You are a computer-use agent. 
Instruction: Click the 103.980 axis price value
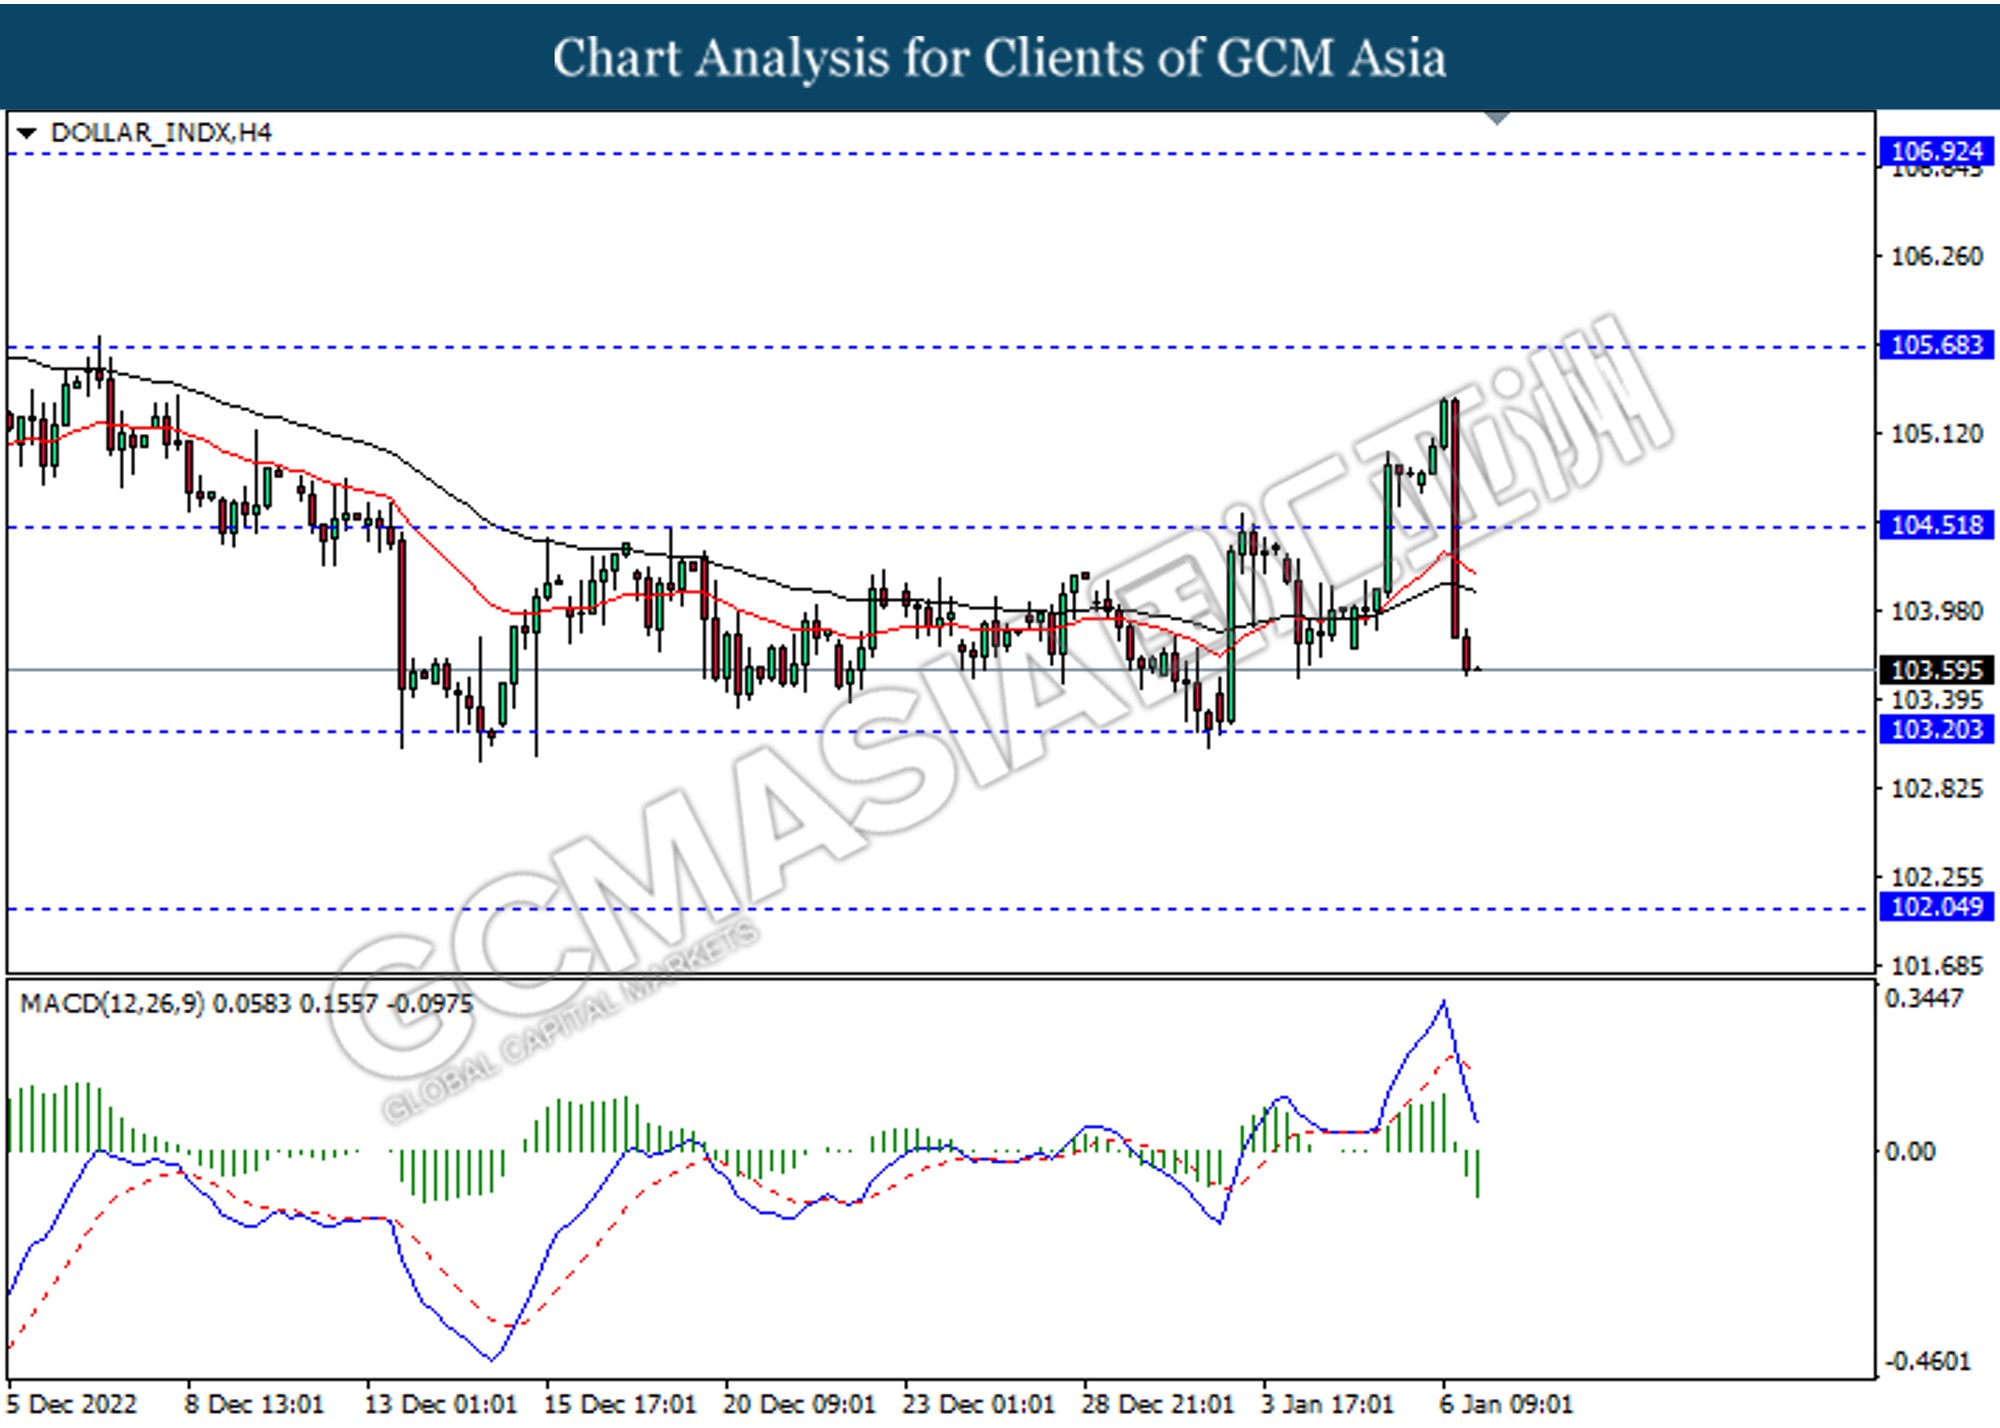(1936, 611)
